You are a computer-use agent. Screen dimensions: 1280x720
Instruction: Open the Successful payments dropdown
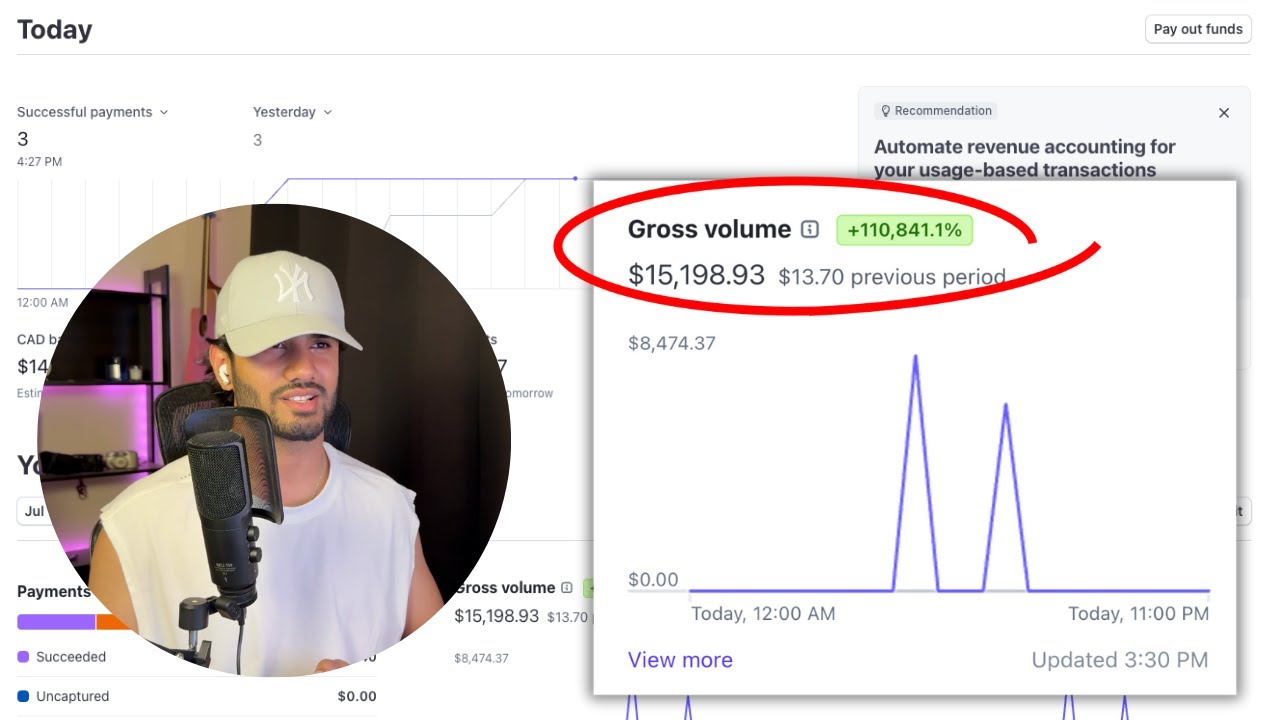tap(93, 112)
